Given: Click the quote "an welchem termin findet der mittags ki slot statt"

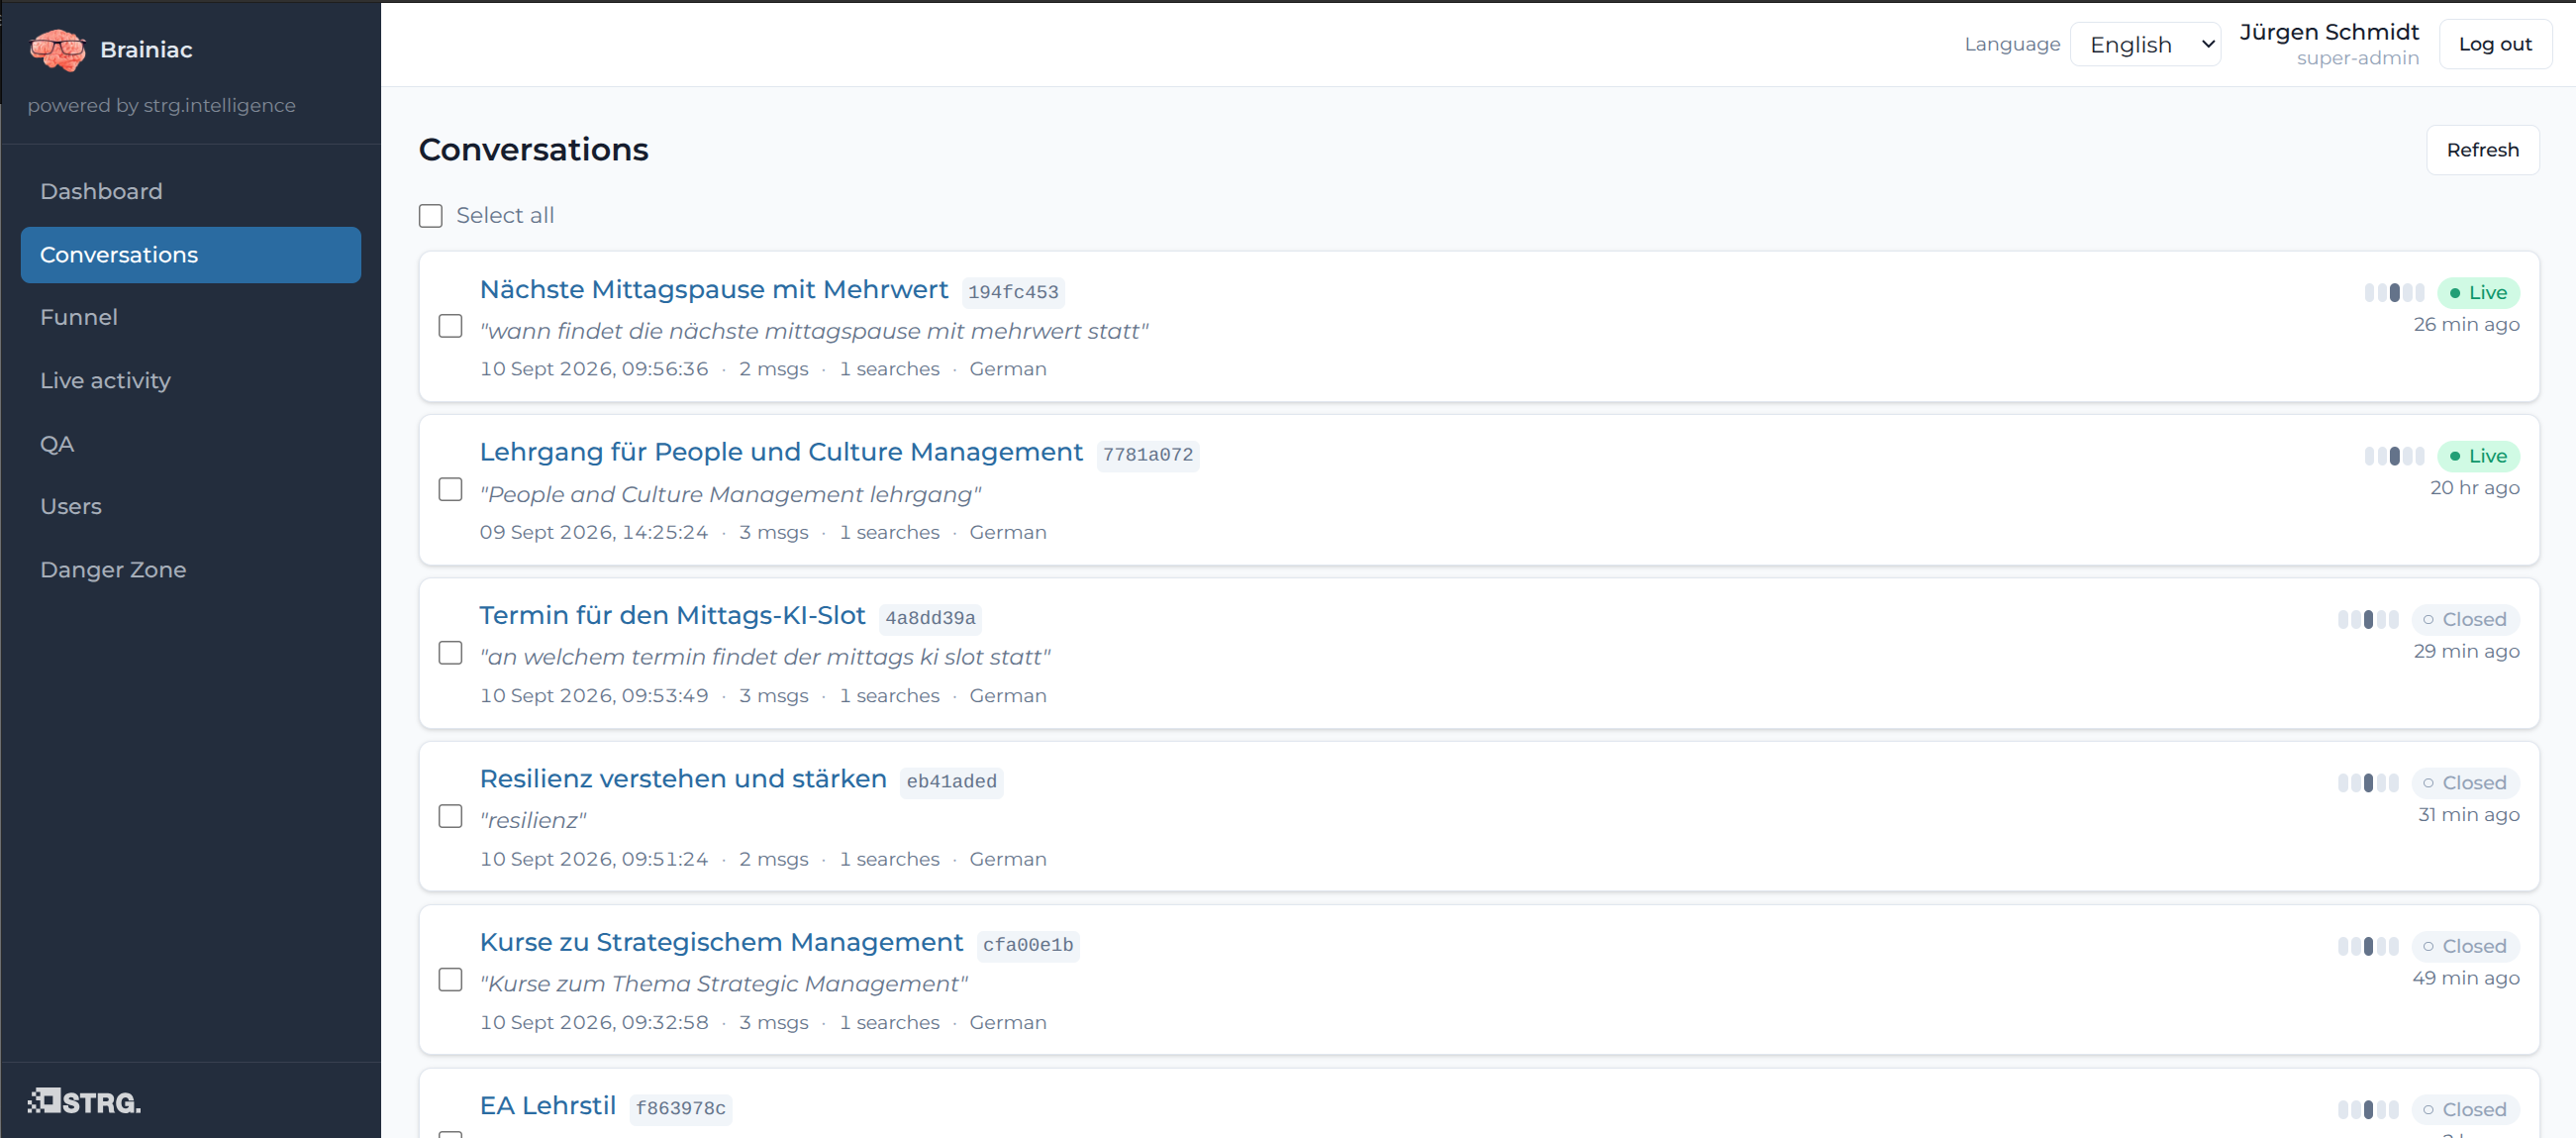Looking at the screenshot, I should click(x=765, y=657).
